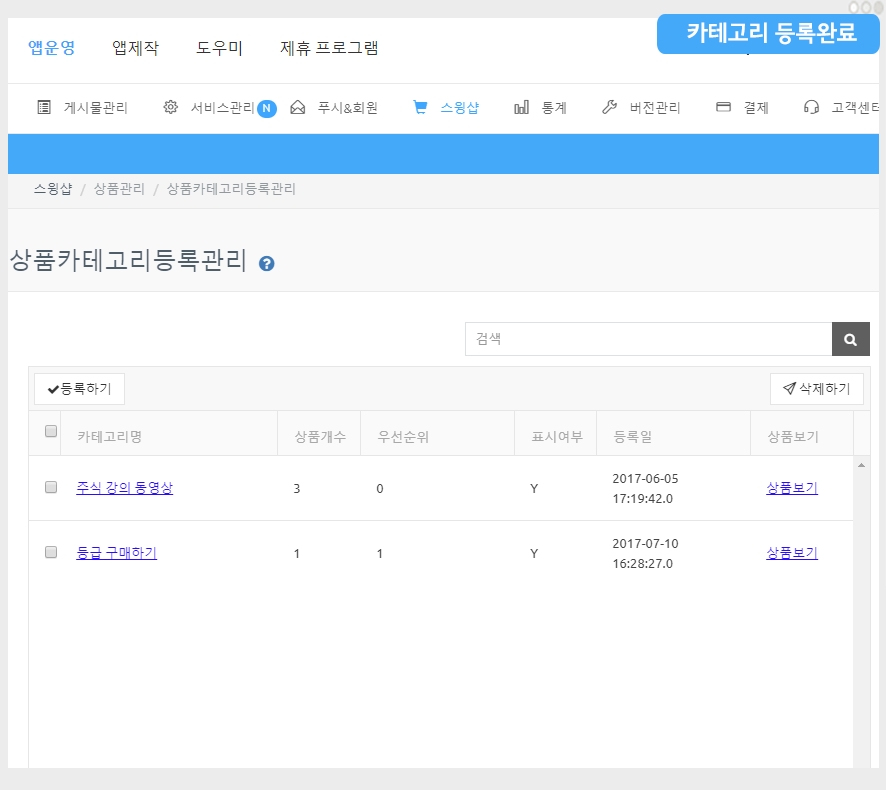Click the 결제 credit card icon
Viewport: 886px width, 790px height.
[723, 107]
